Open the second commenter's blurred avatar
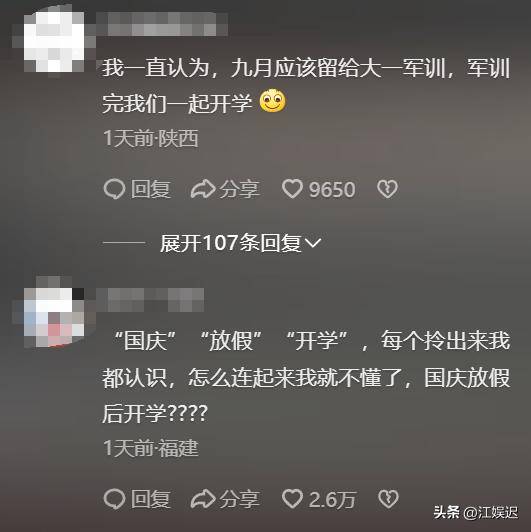Viewport: 531px width, 532px height. tap(54, 315)
